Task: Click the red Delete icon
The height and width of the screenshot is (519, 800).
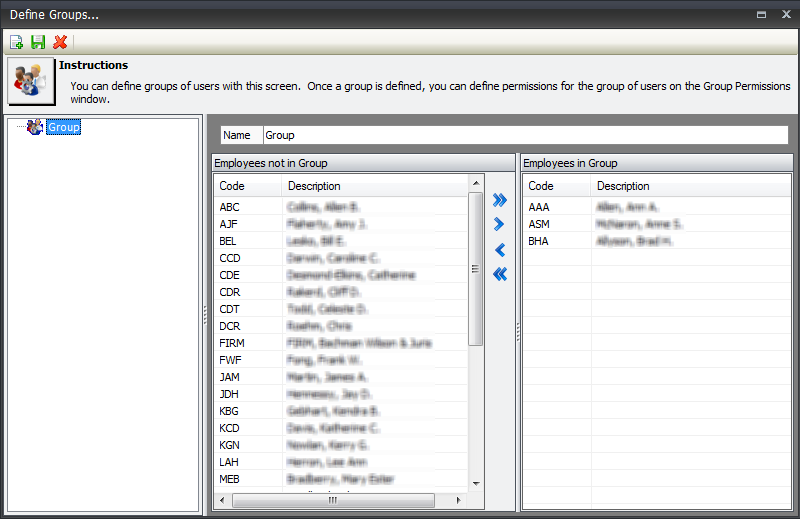Action: pos(60,42)
